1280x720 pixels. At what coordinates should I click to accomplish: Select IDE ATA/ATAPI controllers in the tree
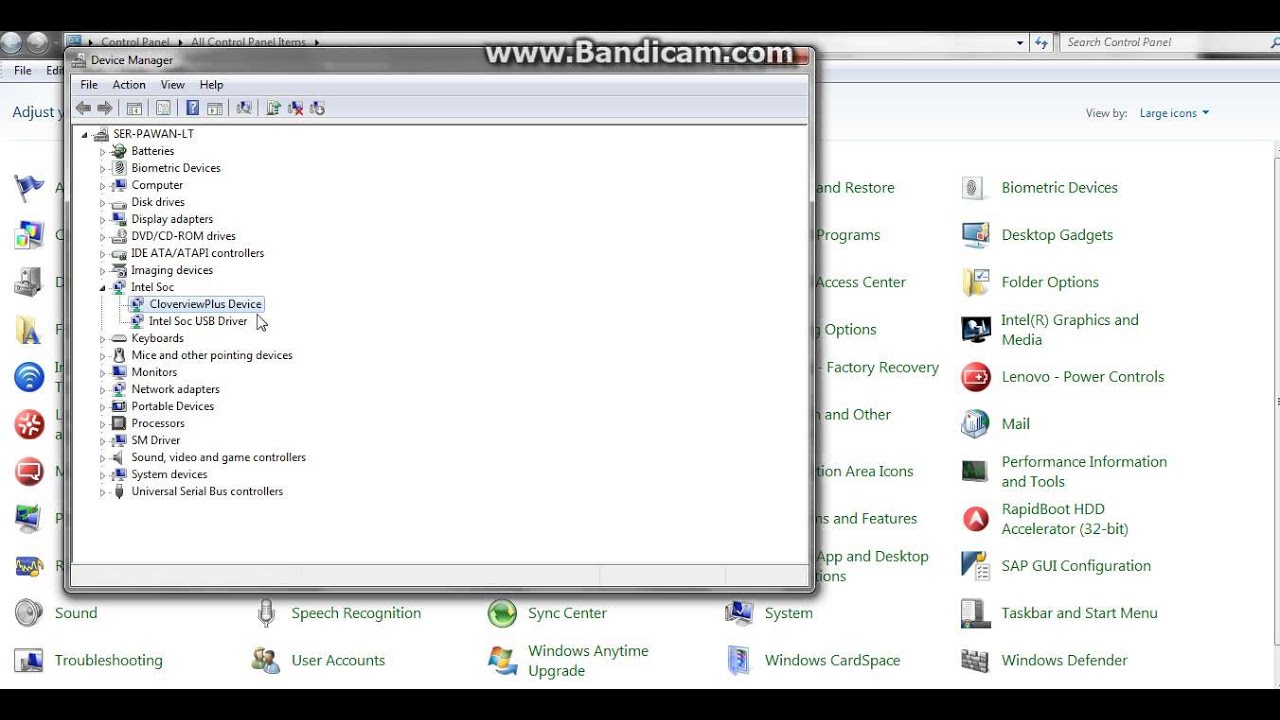click(x=197, y=253)
